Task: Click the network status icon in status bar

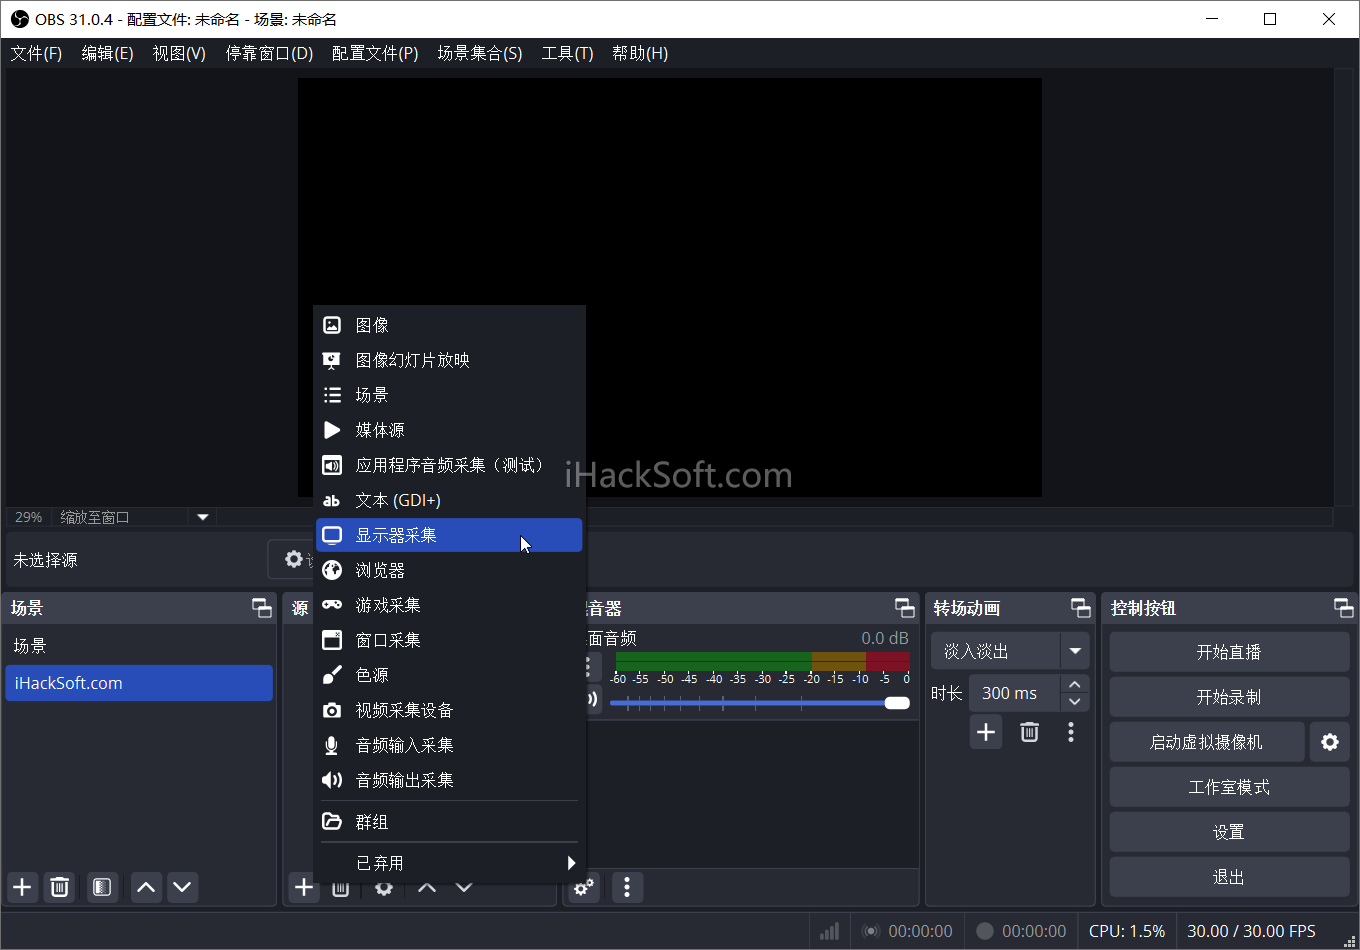Action: click(x=829, y=931)
